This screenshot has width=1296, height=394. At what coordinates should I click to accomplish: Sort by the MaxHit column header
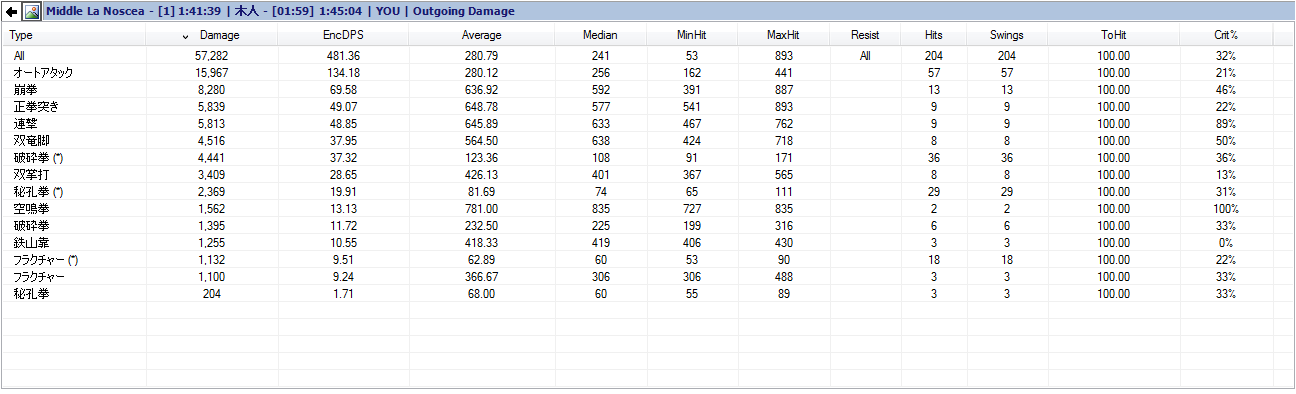[x=783, y=35]
